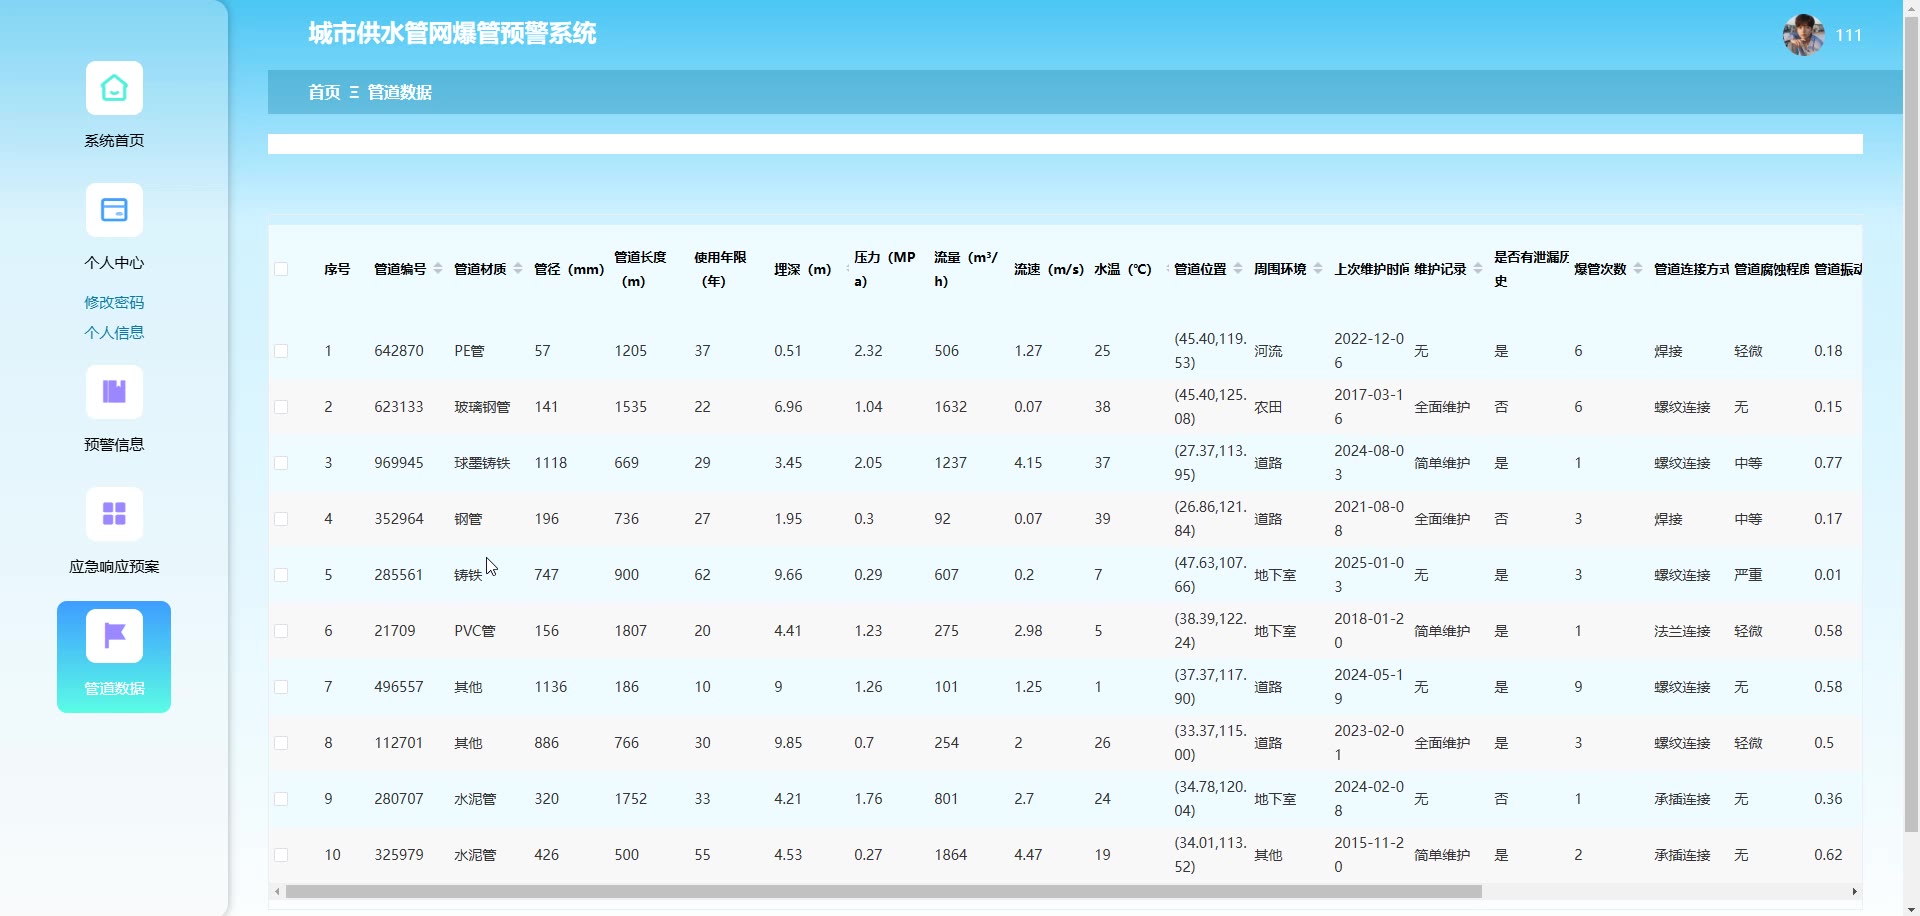The height and width of the screenshot is (916, 1920).
Task: Sort by the 周围环境 column arrows
Action: coord(1318,269)
